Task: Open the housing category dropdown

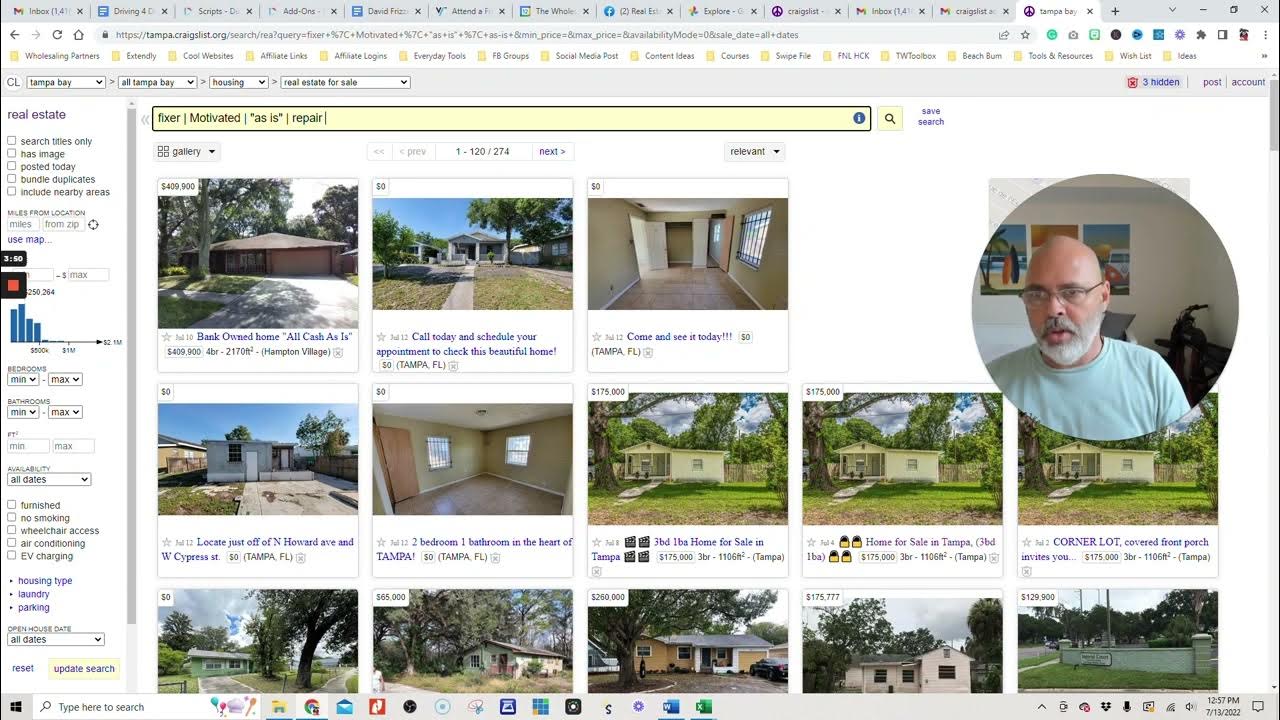Action: [x=238, y=82]
